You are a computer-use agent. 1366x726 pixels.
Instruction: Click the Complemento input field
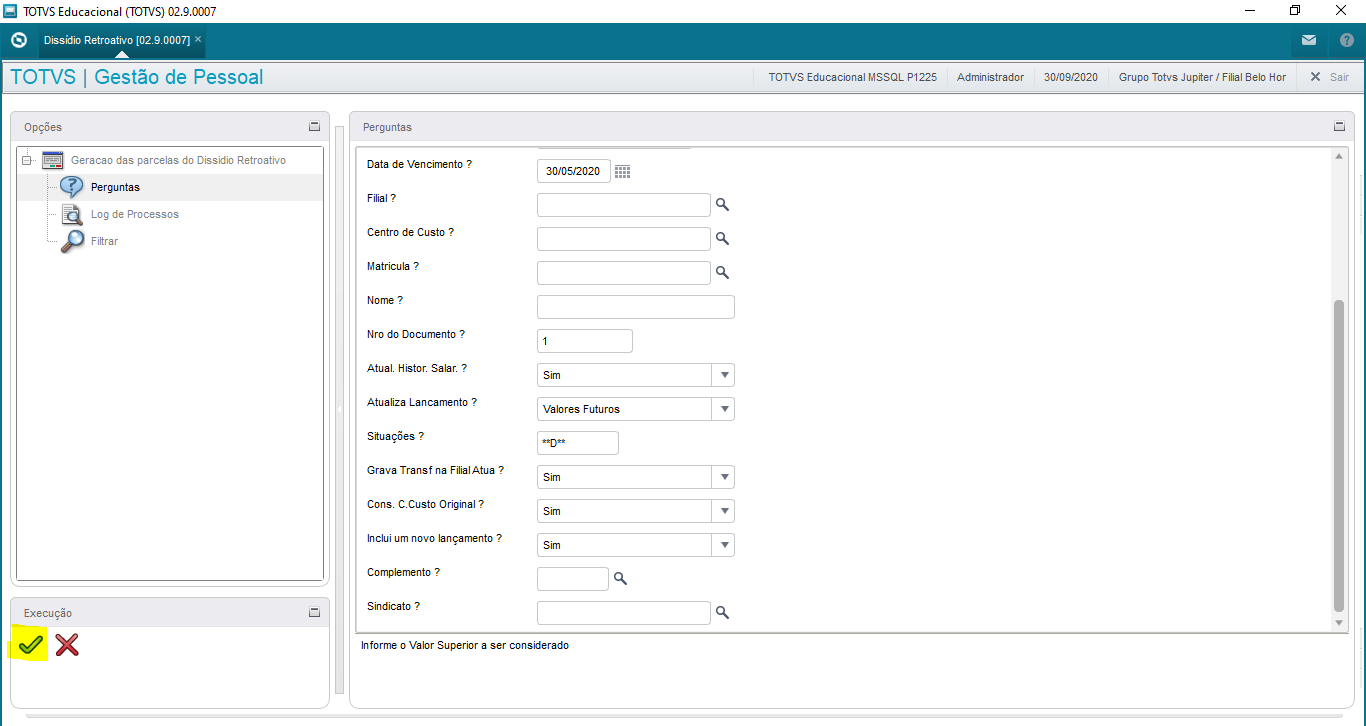573,579
